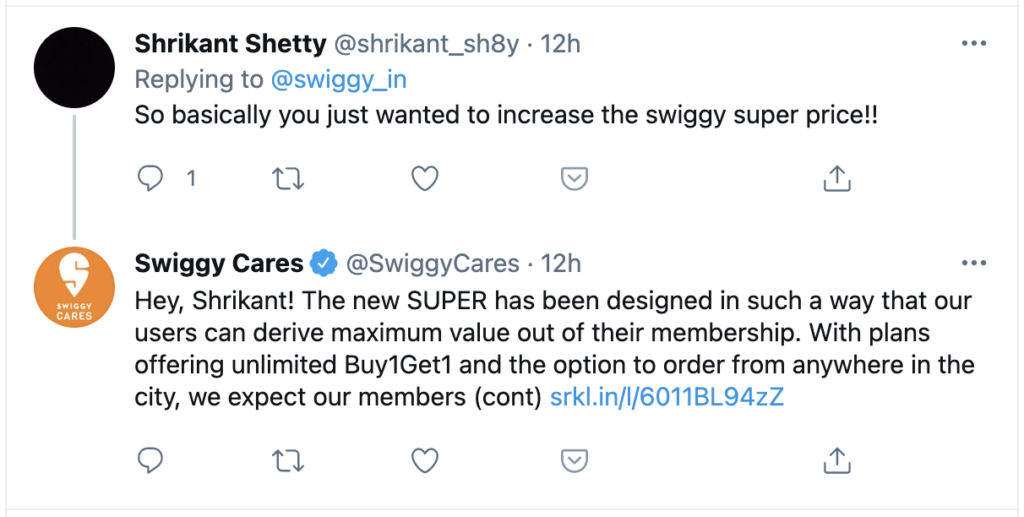The height and width of the screenshot is (517, 1024).
Task: Like the Swiggy Cares tweet
Action: click(x=426, y=460)
